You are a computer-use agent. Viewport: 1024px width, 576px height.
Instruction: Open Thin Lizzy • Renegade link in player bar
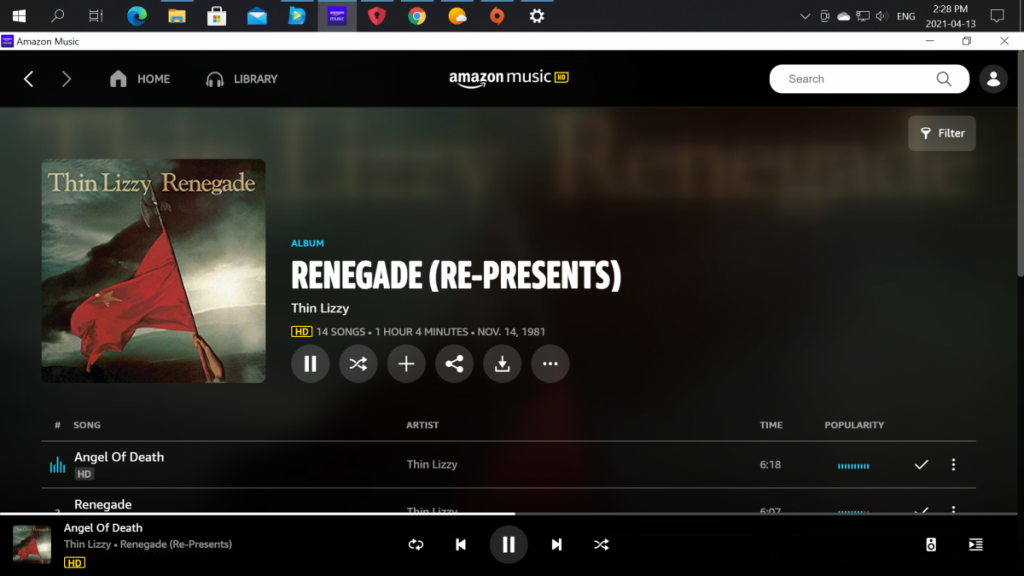pos(148,544)
